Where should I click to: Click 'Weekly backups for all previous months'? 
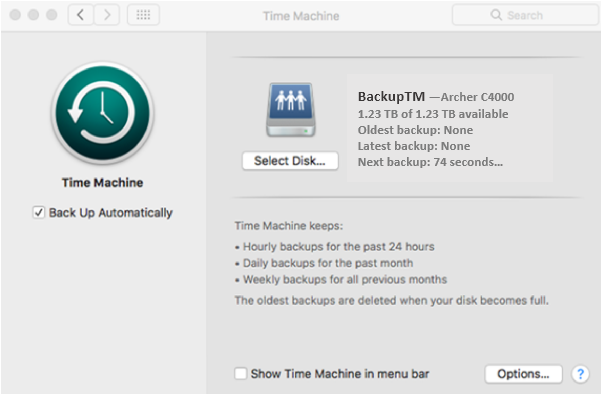pos(345,280)
